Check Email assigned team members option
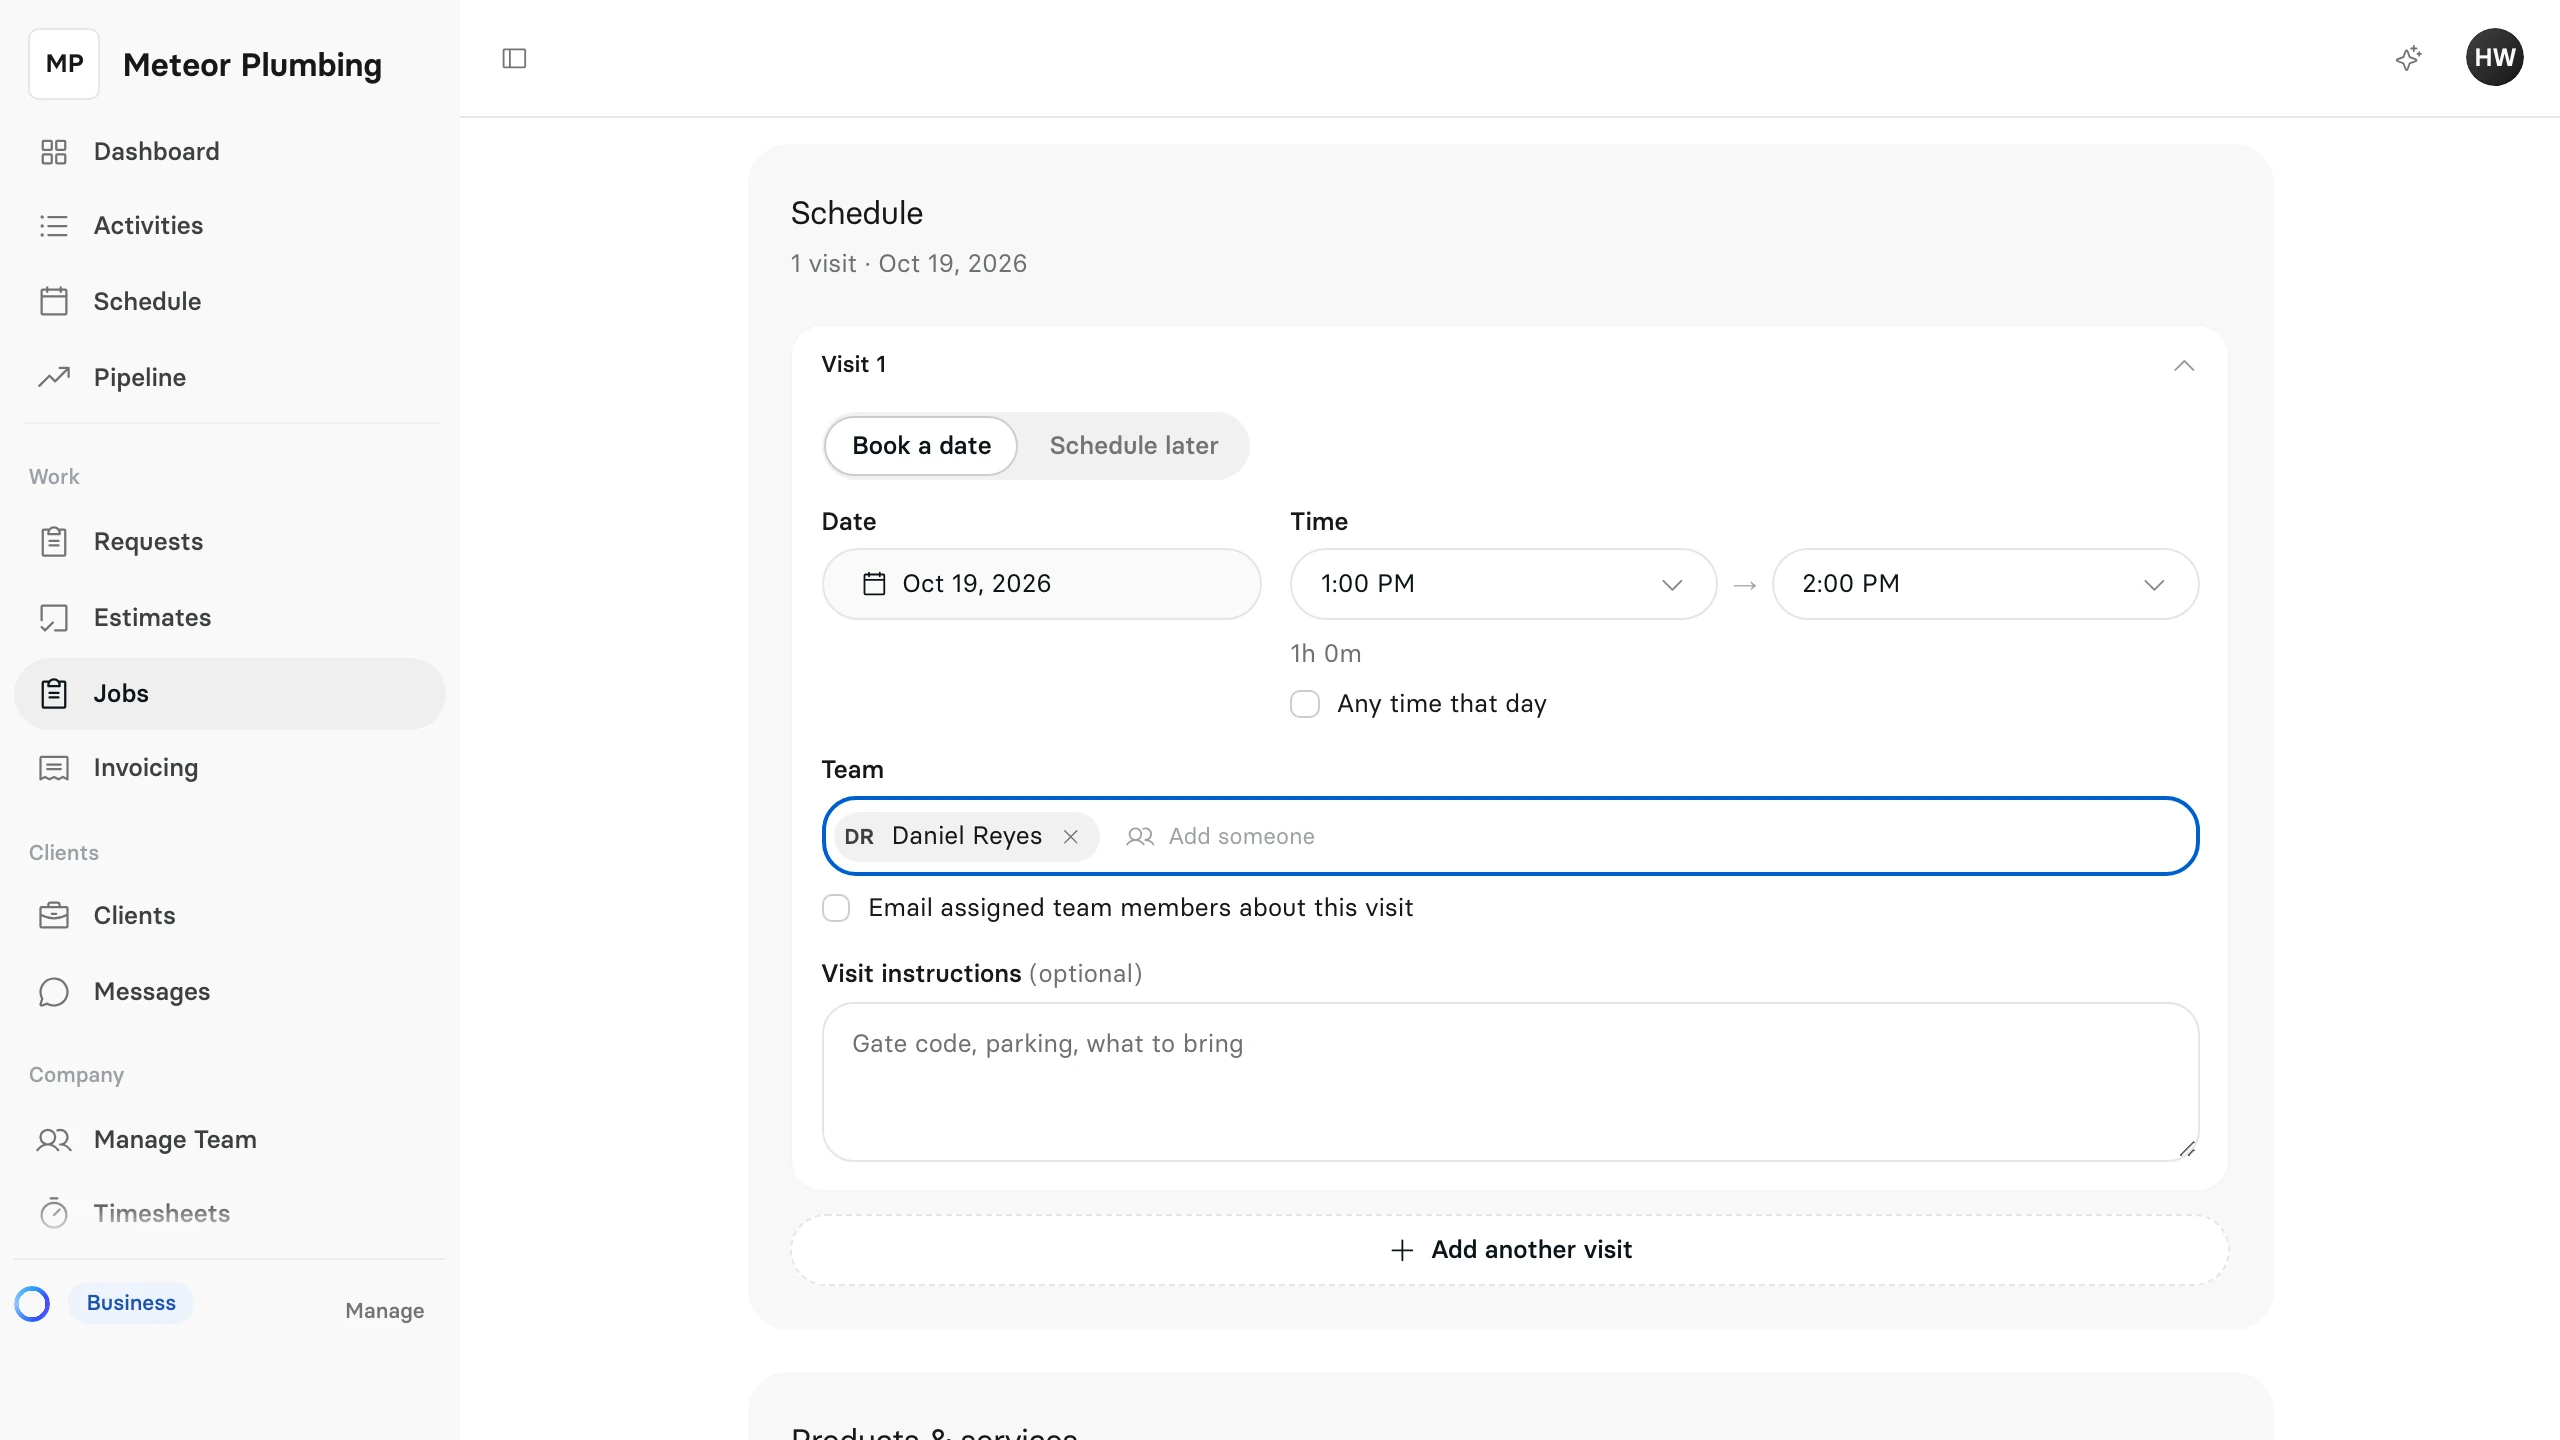Image resolution: width=2560 pixels, height=1440 pixels. click(836, 908)
